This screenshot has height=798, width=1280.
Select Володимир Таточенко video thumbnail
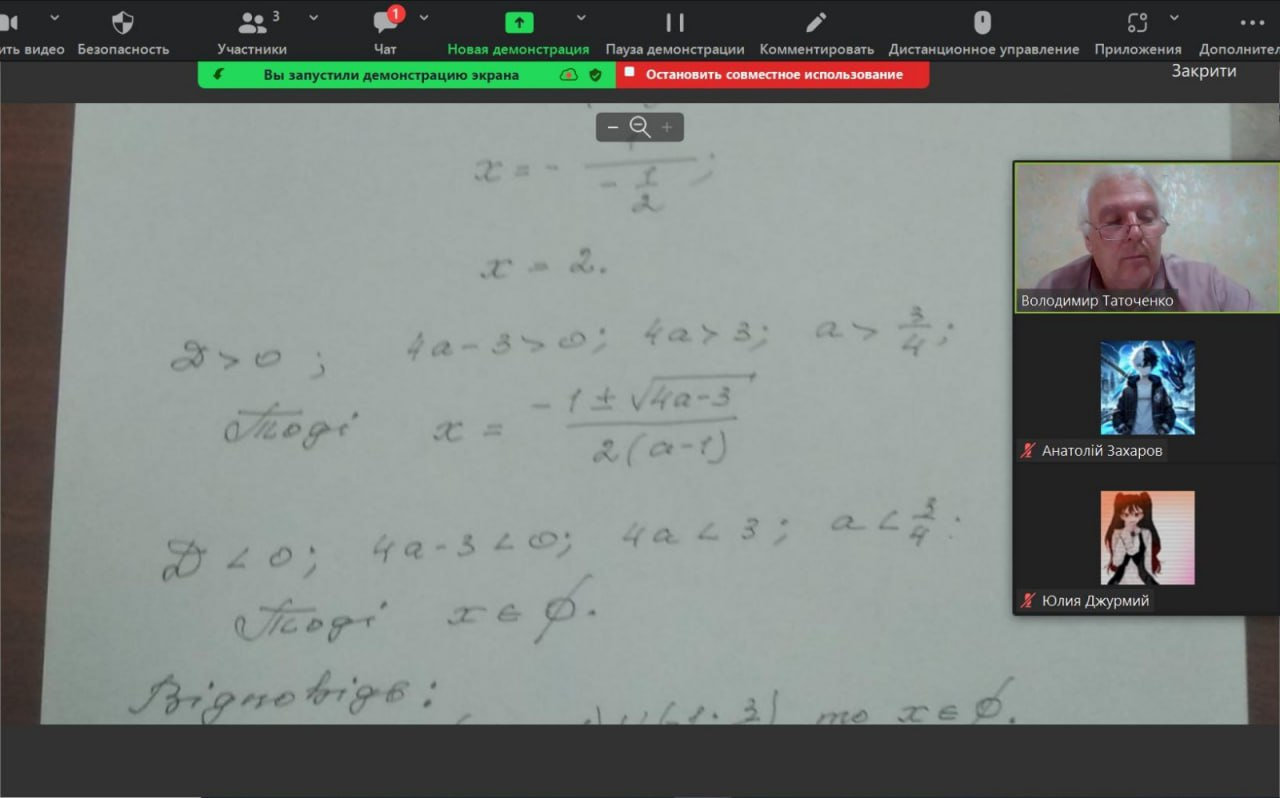point(1147,238)
